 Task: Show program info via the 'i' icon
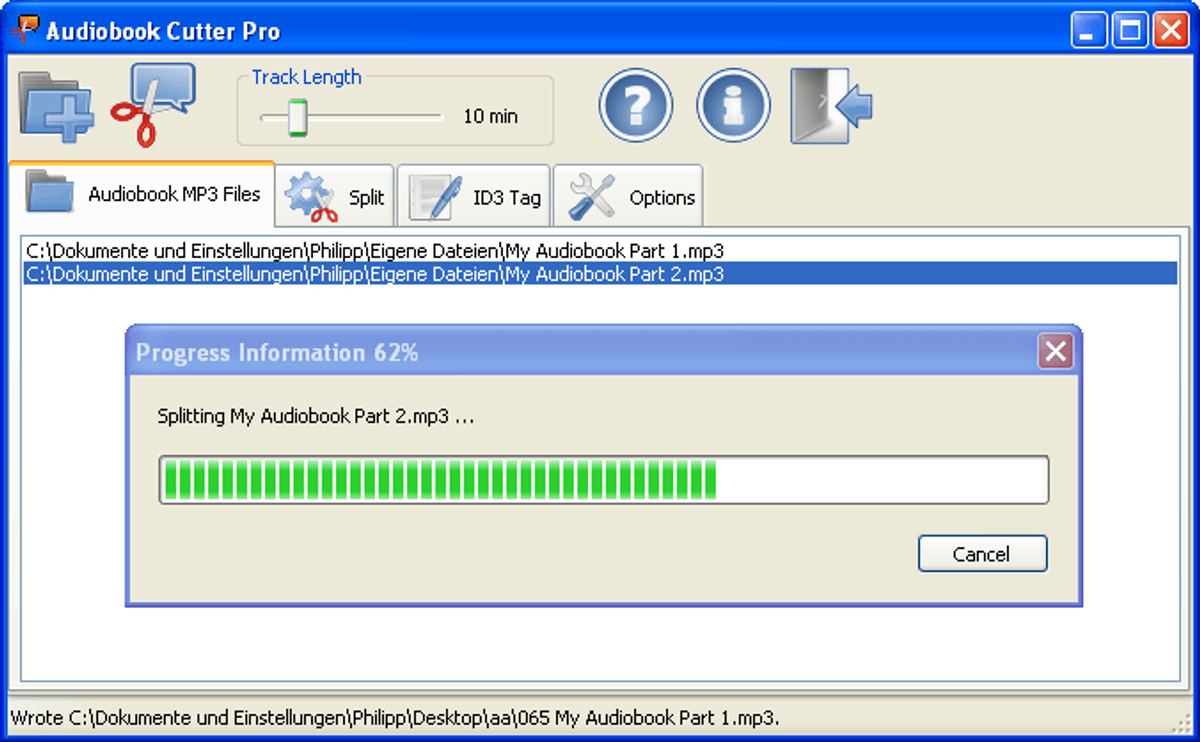click(733, 105)
